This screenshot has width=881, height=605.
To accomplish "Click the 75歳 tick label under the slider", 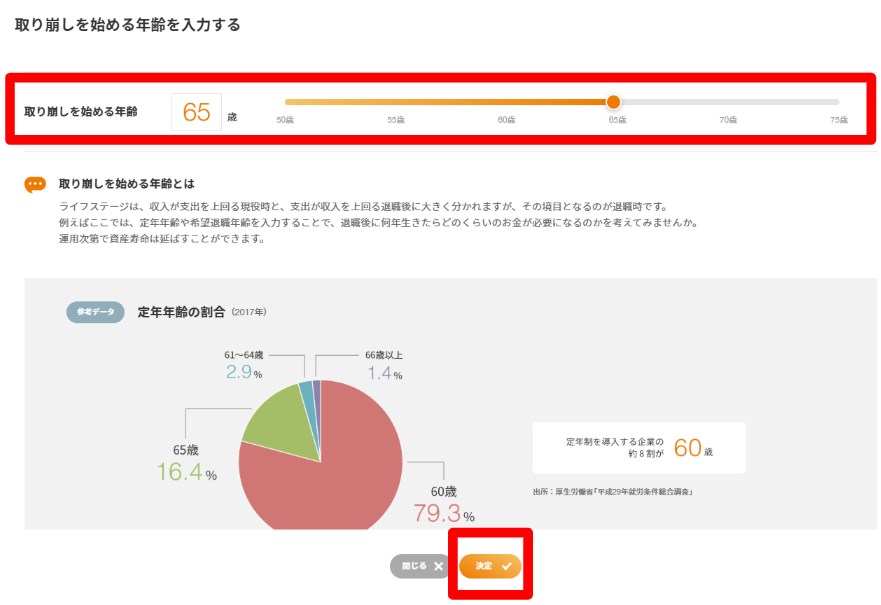I will pyautogui.click(x=838, y=120).
